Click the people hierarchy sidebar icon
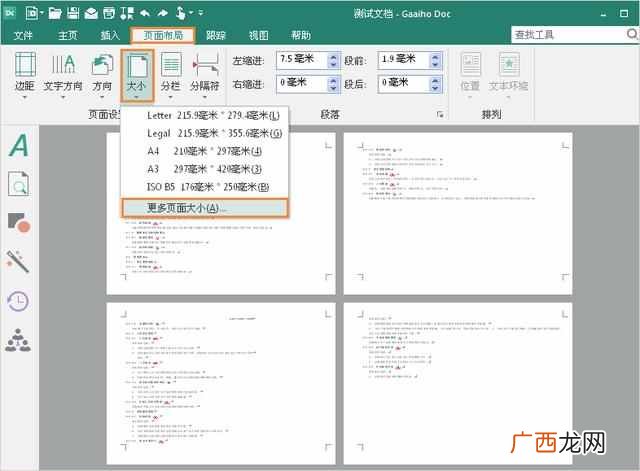 [18, 341]
